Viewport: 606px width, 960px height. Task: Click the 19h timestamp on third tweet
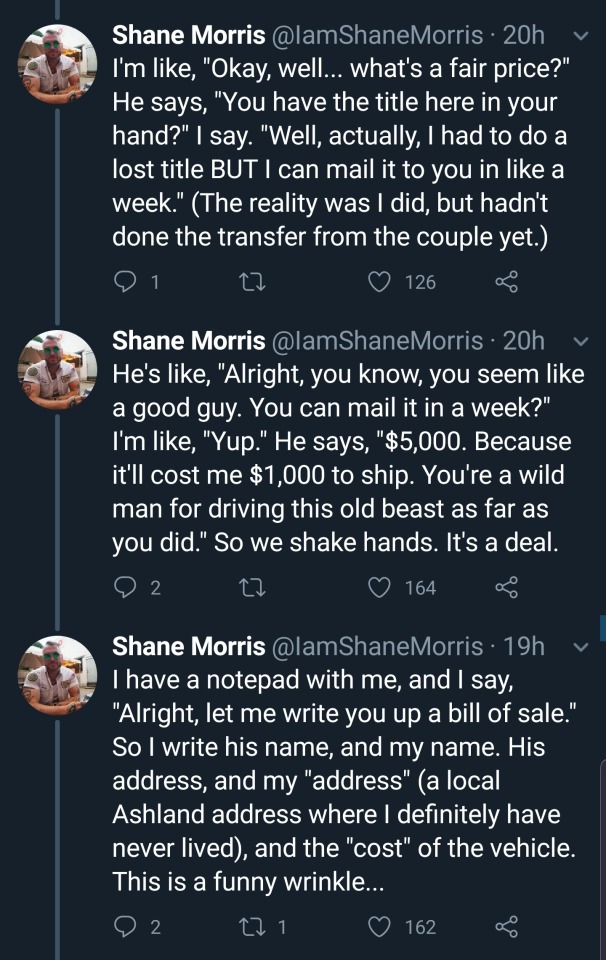(524, 646)
